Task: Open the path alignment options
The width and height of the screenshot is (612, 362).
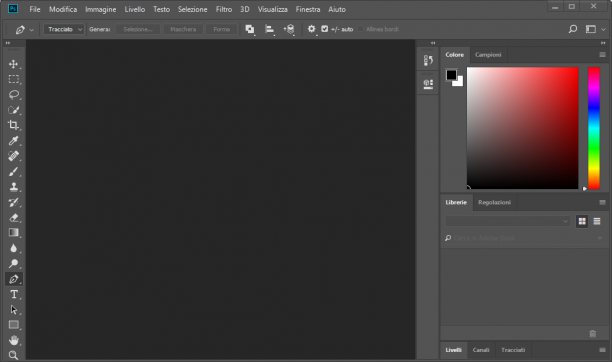Action: click(x=269, y=29)
